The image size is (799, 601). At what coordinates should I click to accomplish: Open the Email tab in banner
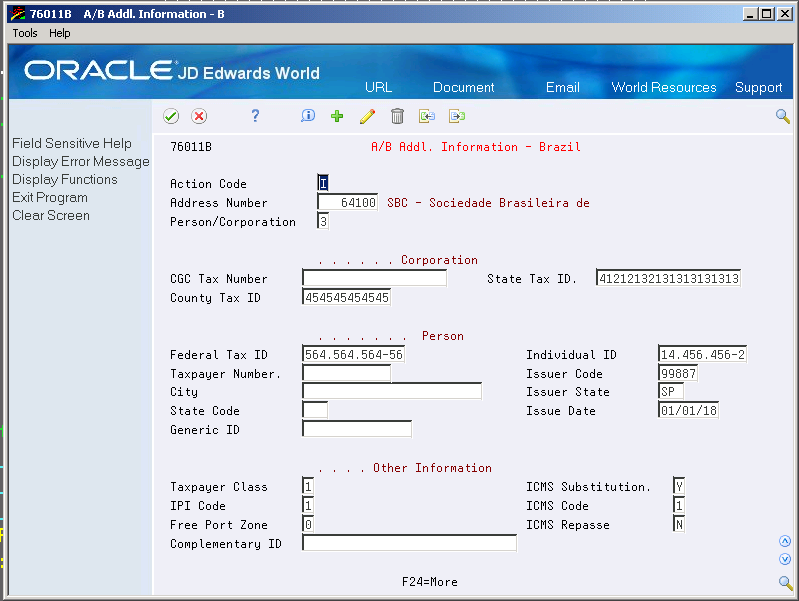click(x=563, y=87)
